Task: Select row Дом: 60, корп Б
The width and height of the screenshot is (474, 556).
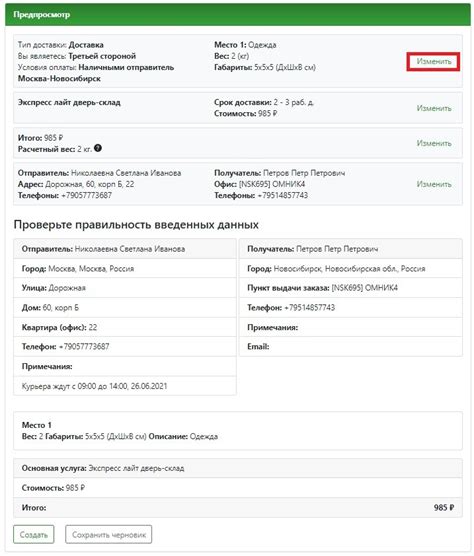Action: coord(125,307)
